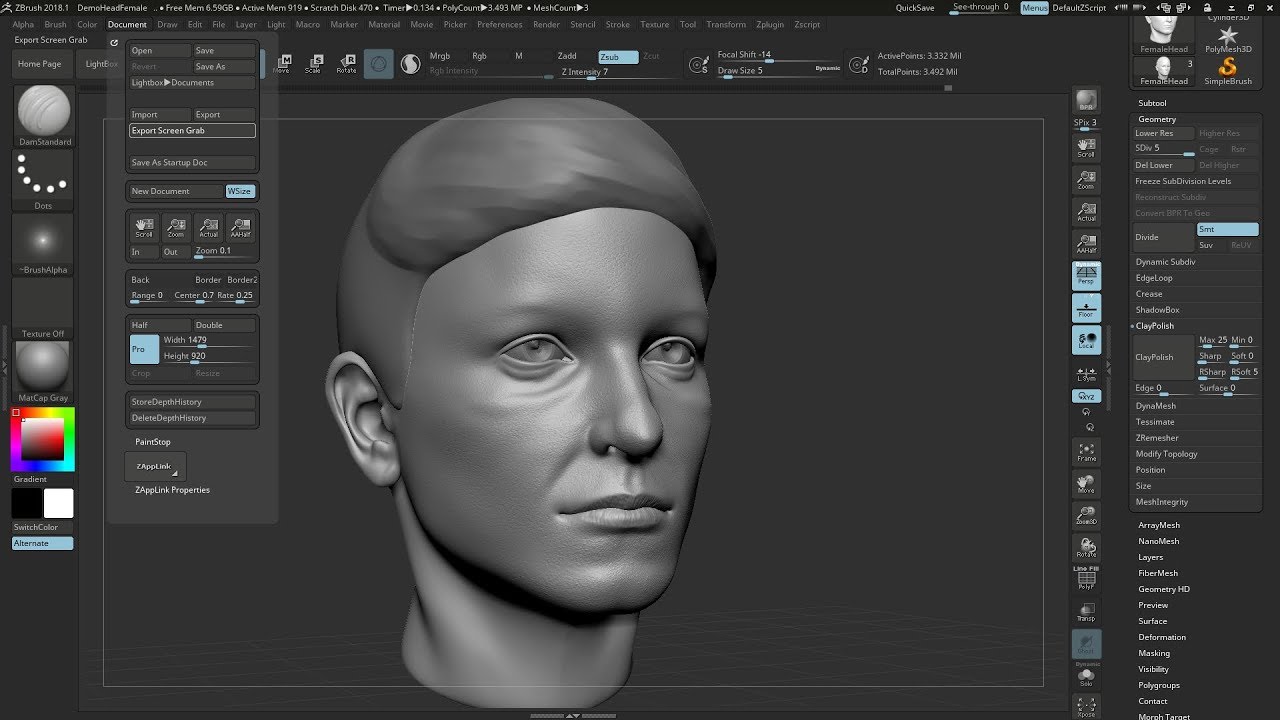This screenshot has width=1280, height=720.
Task: Click the Save As Startup Doc button
Action: click(x=192, y=163)
